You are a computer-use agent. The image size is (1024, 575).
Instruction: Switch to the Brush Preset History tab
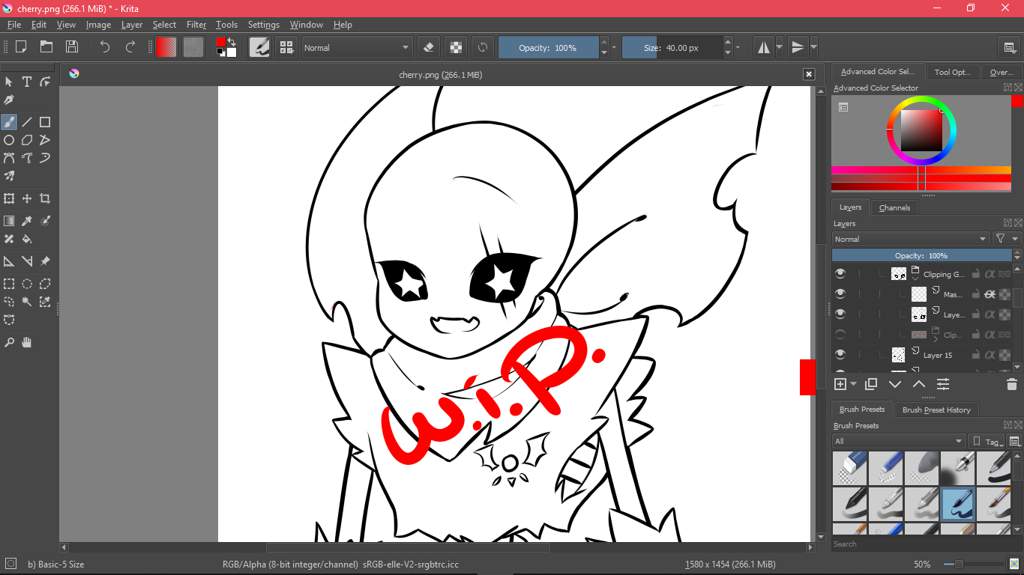tap(936, 410)
